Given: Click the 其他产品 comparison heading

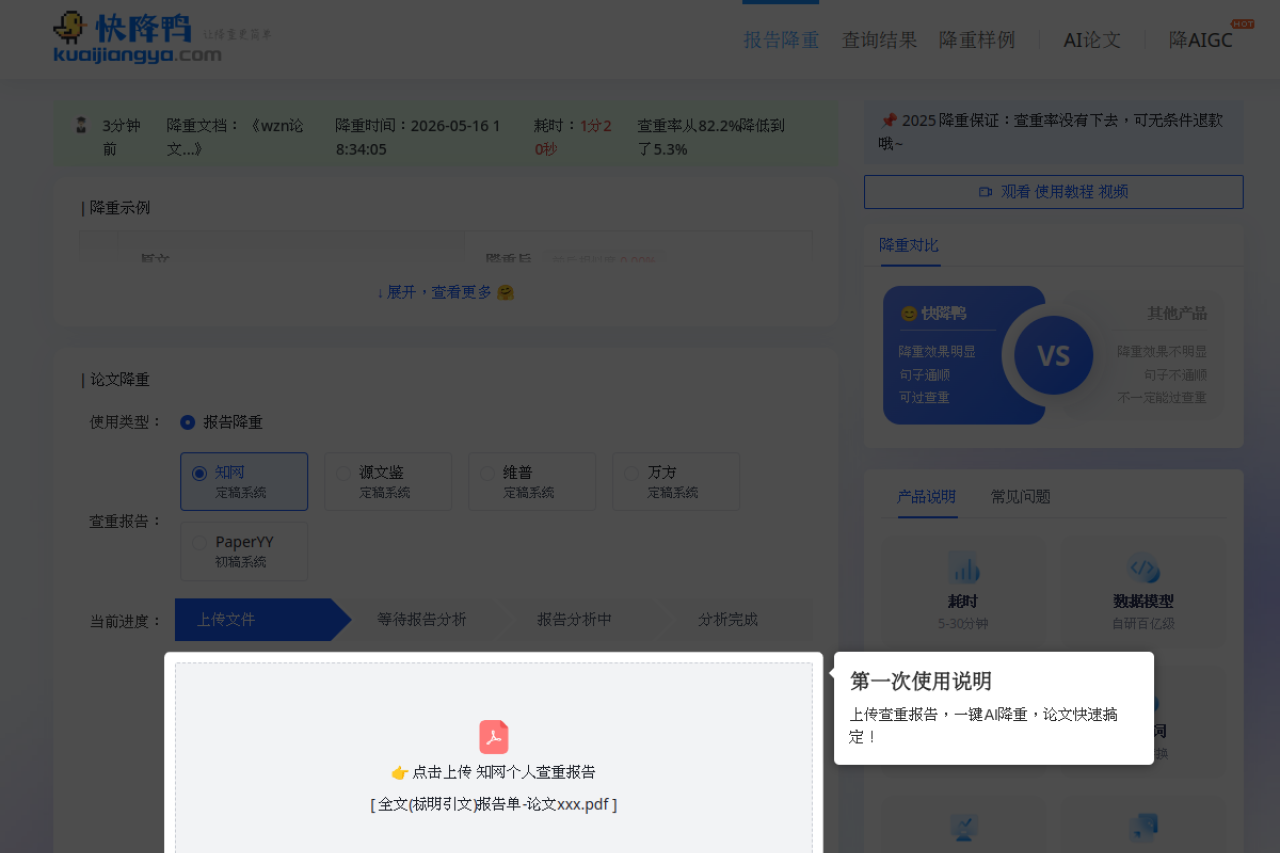Looking at the screenshot, I should (x=1177, y=313).
